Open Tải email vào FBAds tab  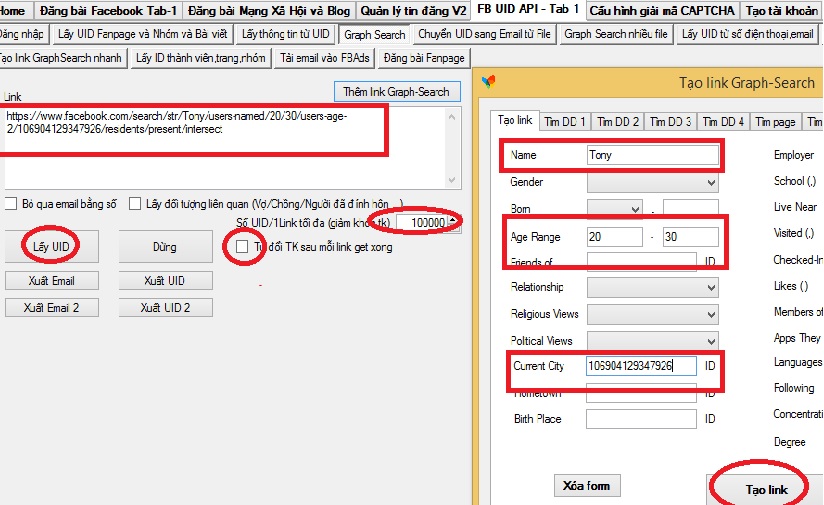[324, 58]
